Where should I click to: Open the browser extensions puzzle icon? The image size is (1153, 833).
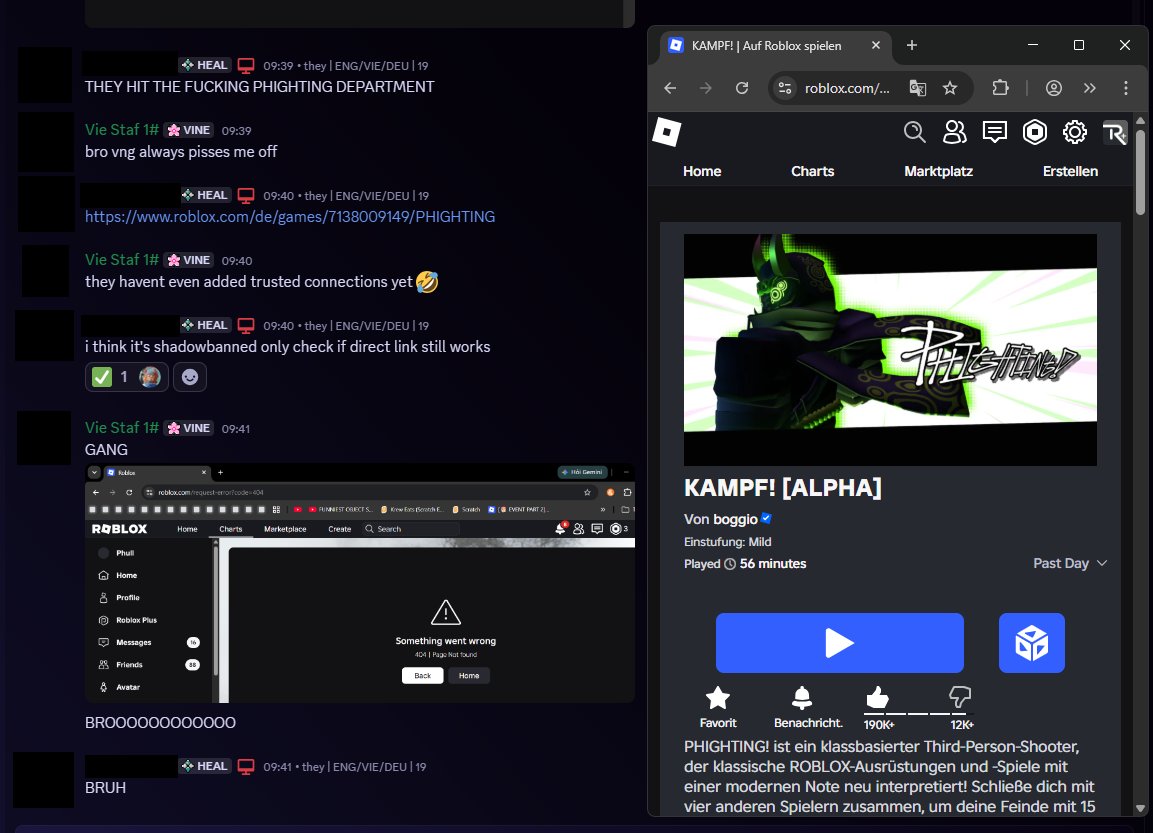(1000, 88)
